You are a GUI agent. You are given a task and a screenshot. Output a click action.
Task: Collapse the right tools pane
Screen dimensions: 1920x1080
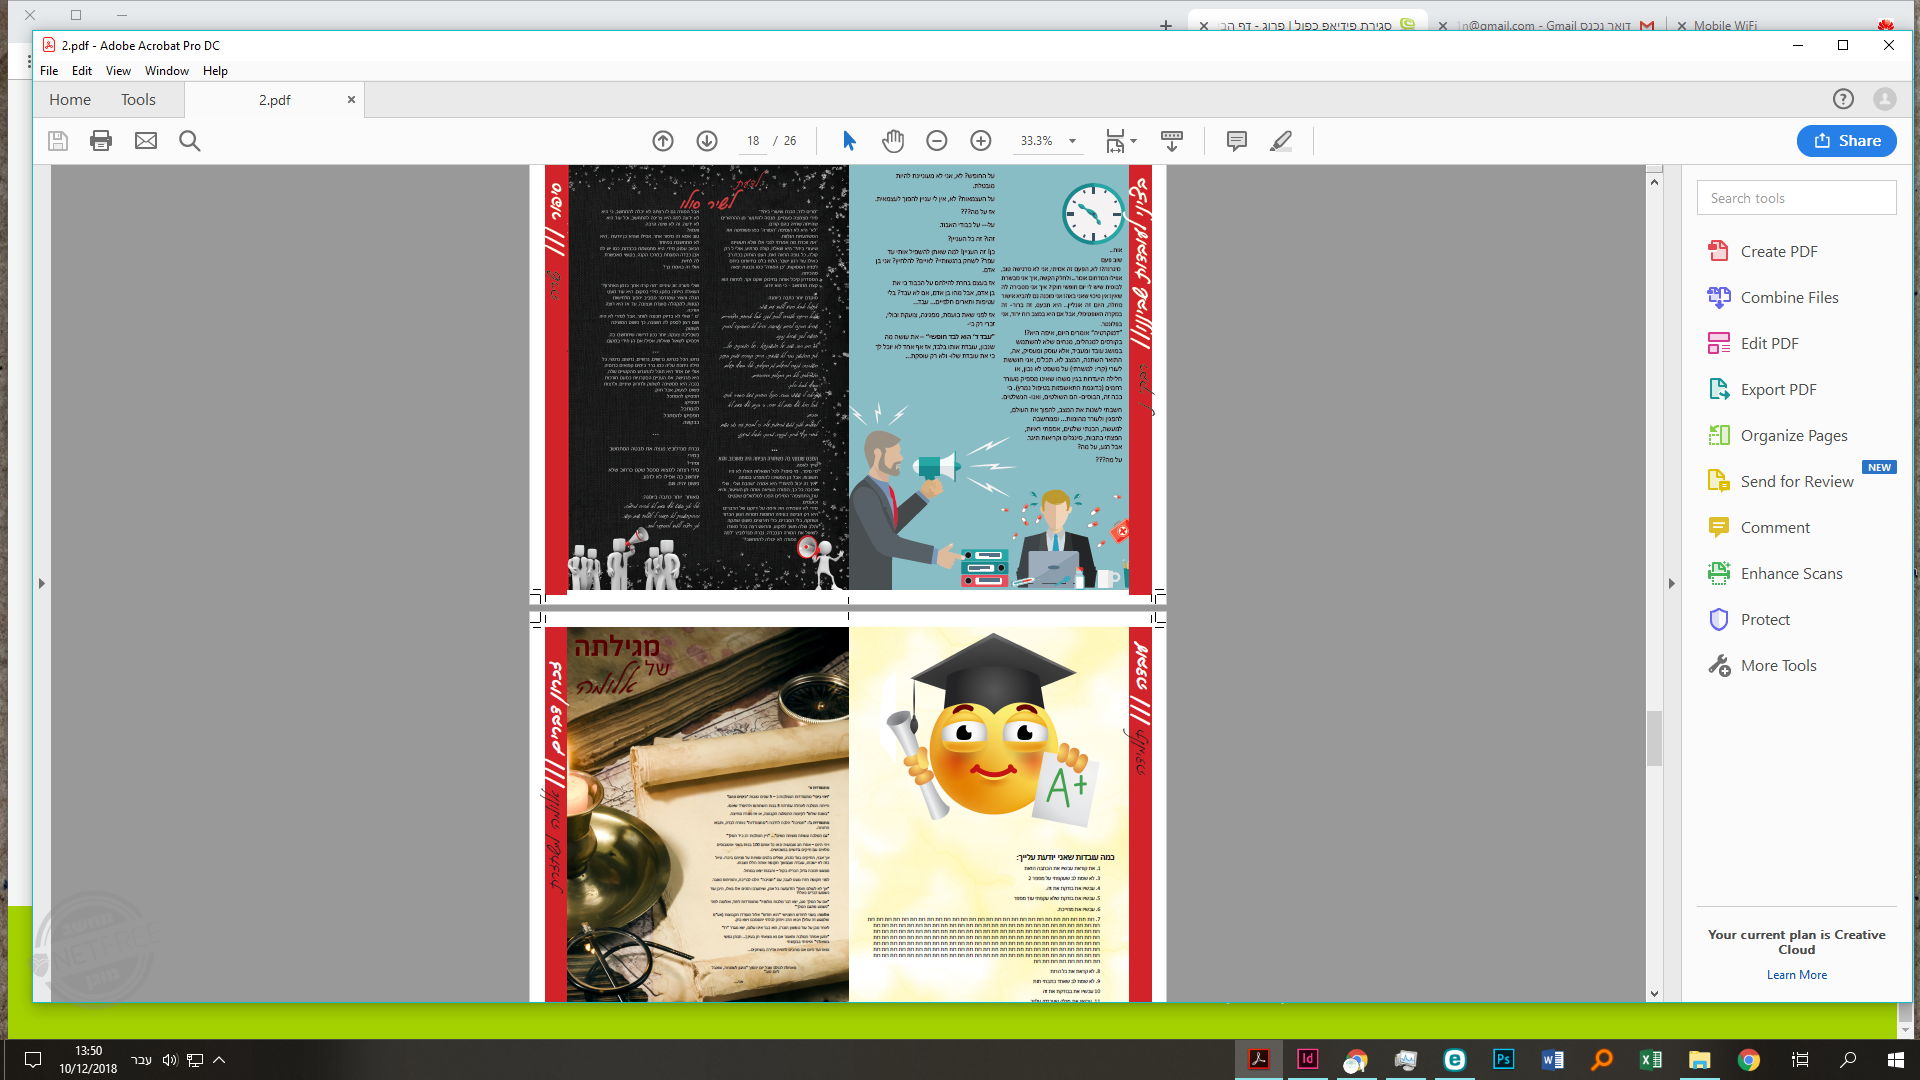point(1671,583)
